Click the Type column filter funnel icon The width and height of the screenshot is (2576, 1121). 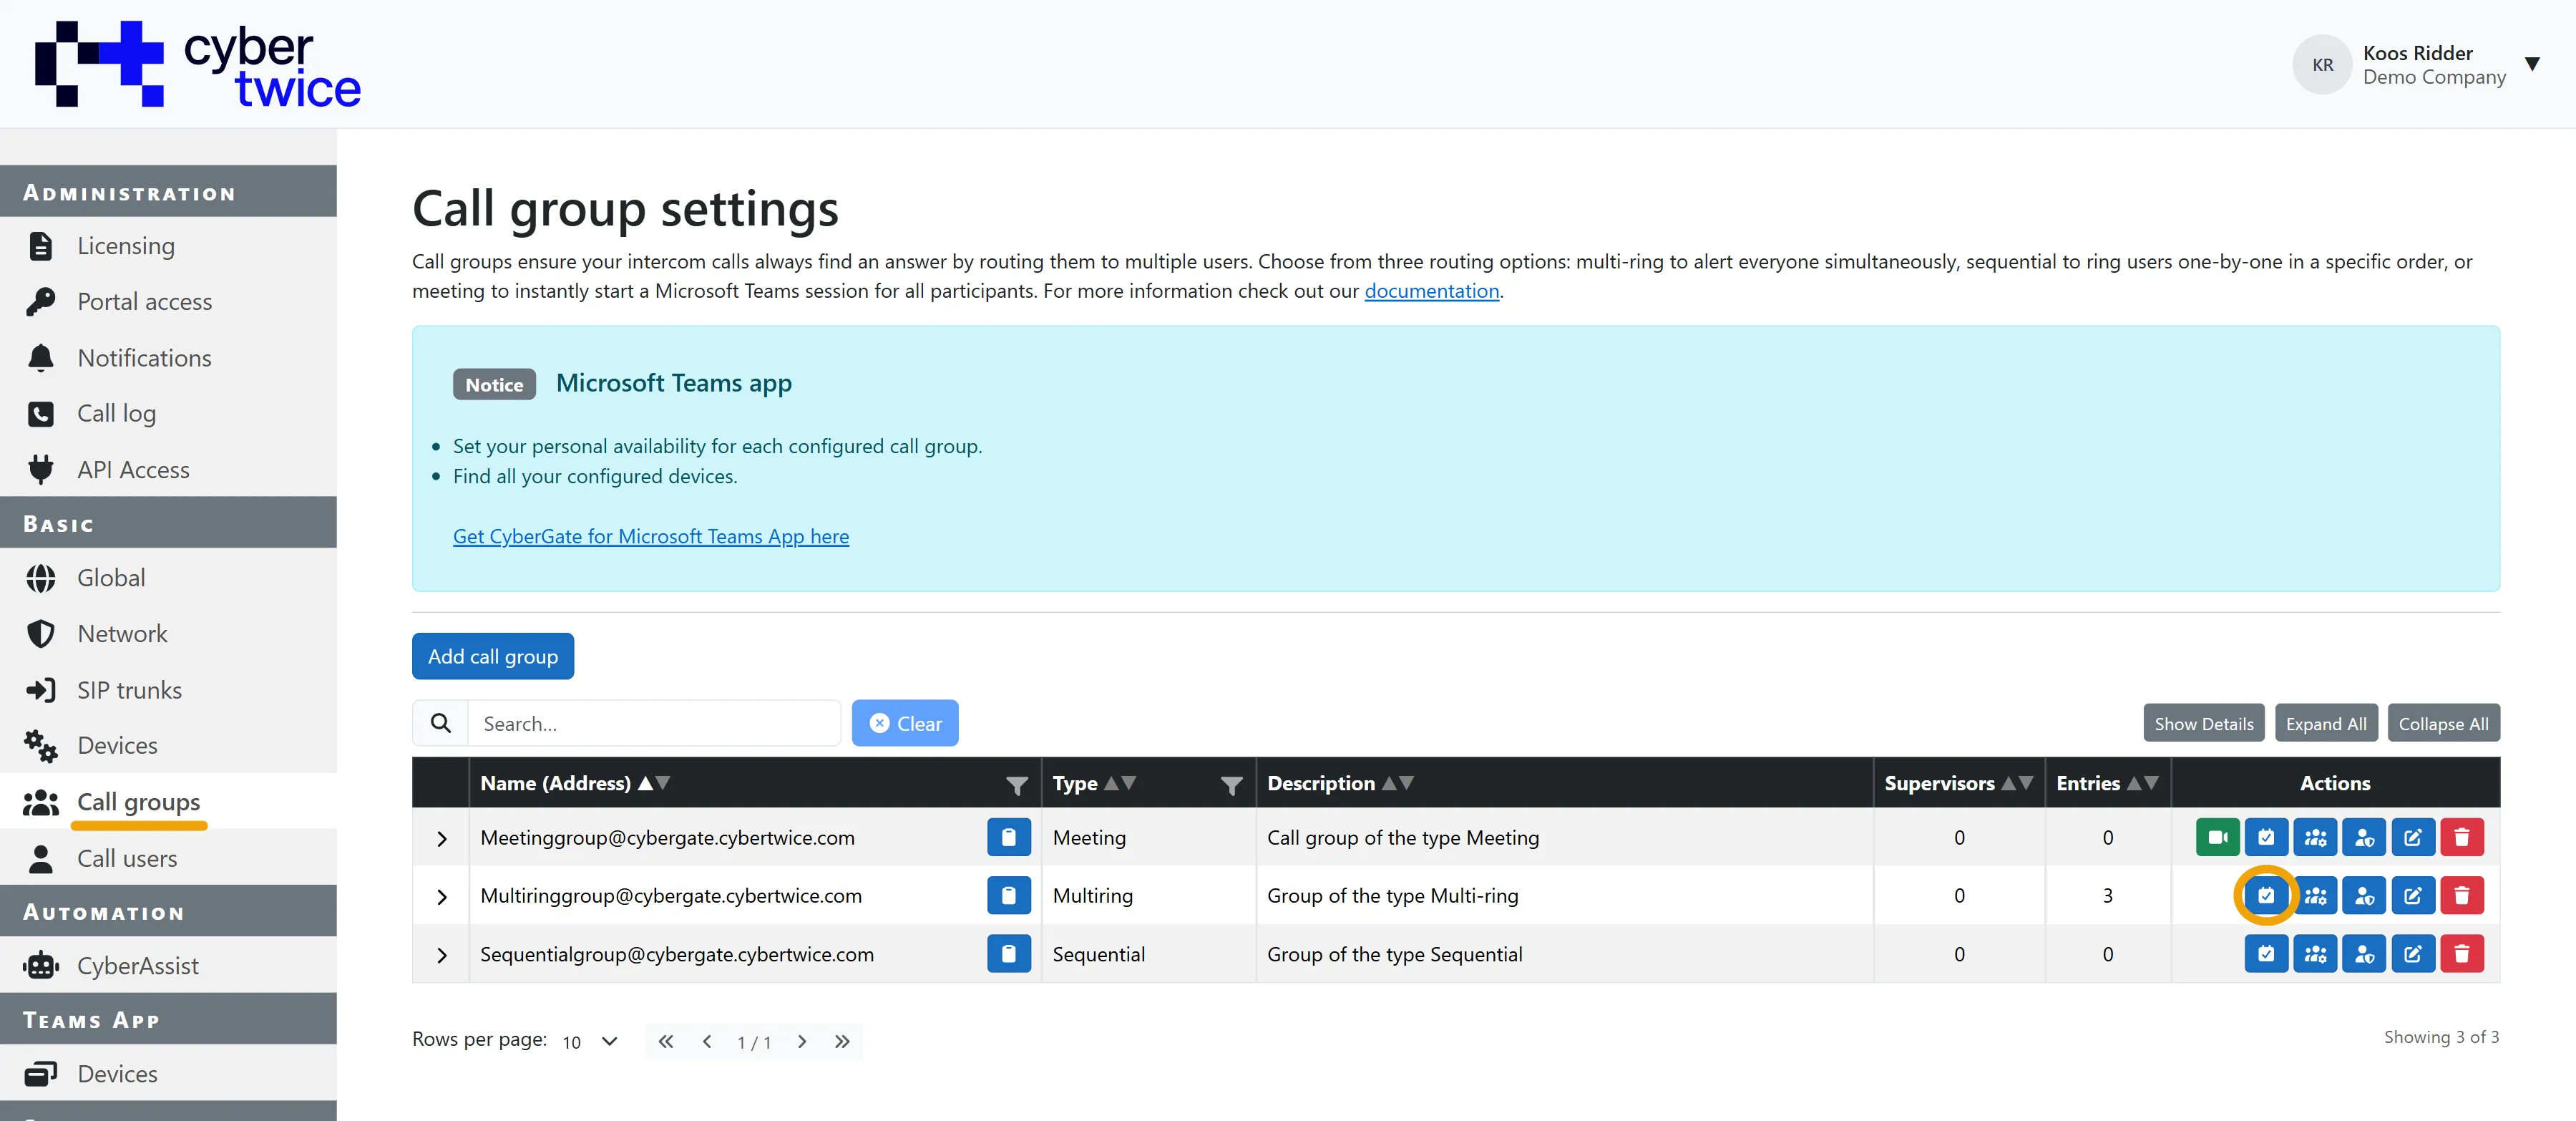(x=1232, y=785)
